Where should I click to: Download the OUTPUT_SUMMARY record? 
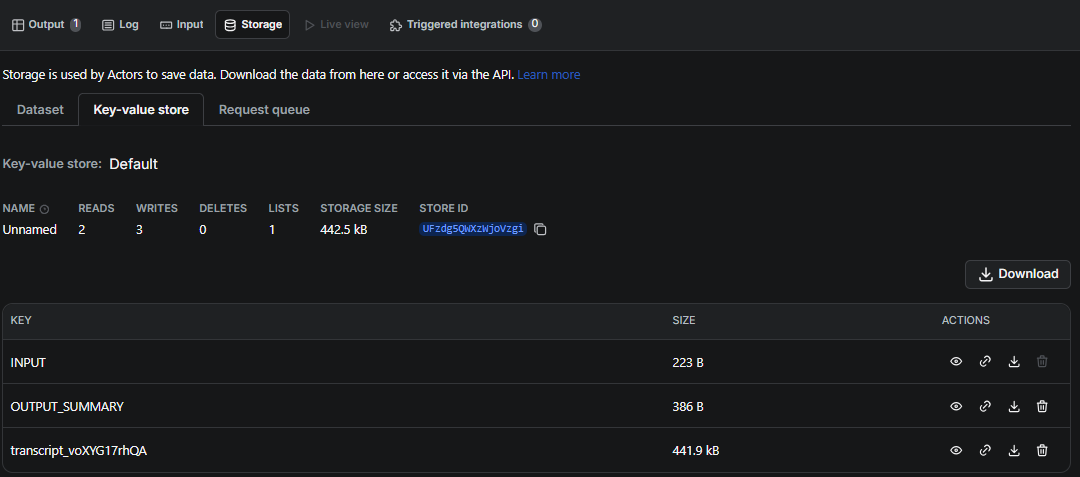click(1014, 406)
